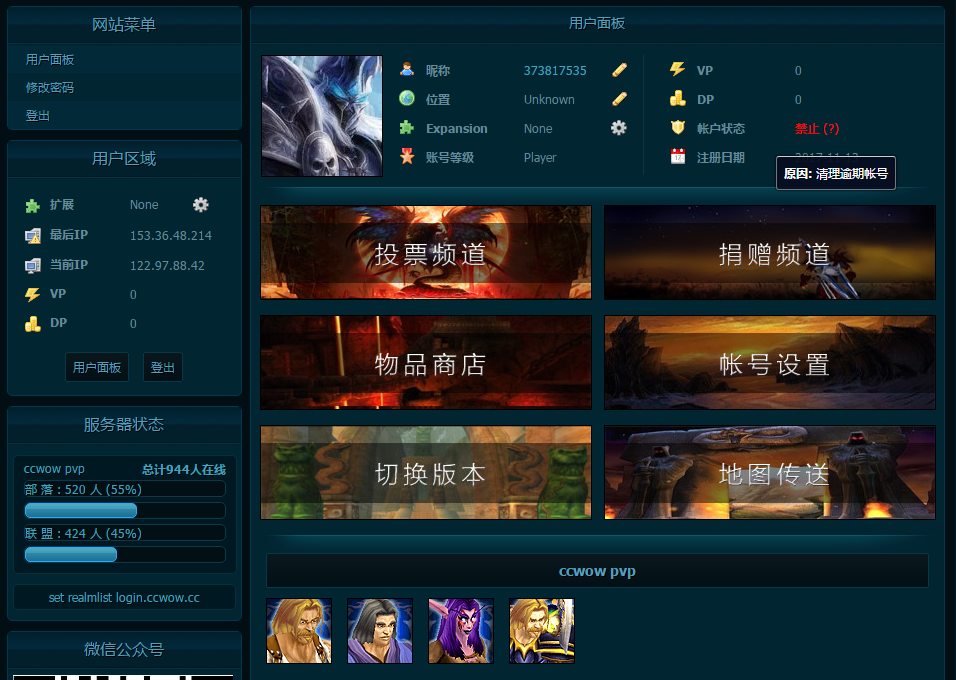Select the purple night elf character portrait
956x680 pixels.
(x=461, y=631)
